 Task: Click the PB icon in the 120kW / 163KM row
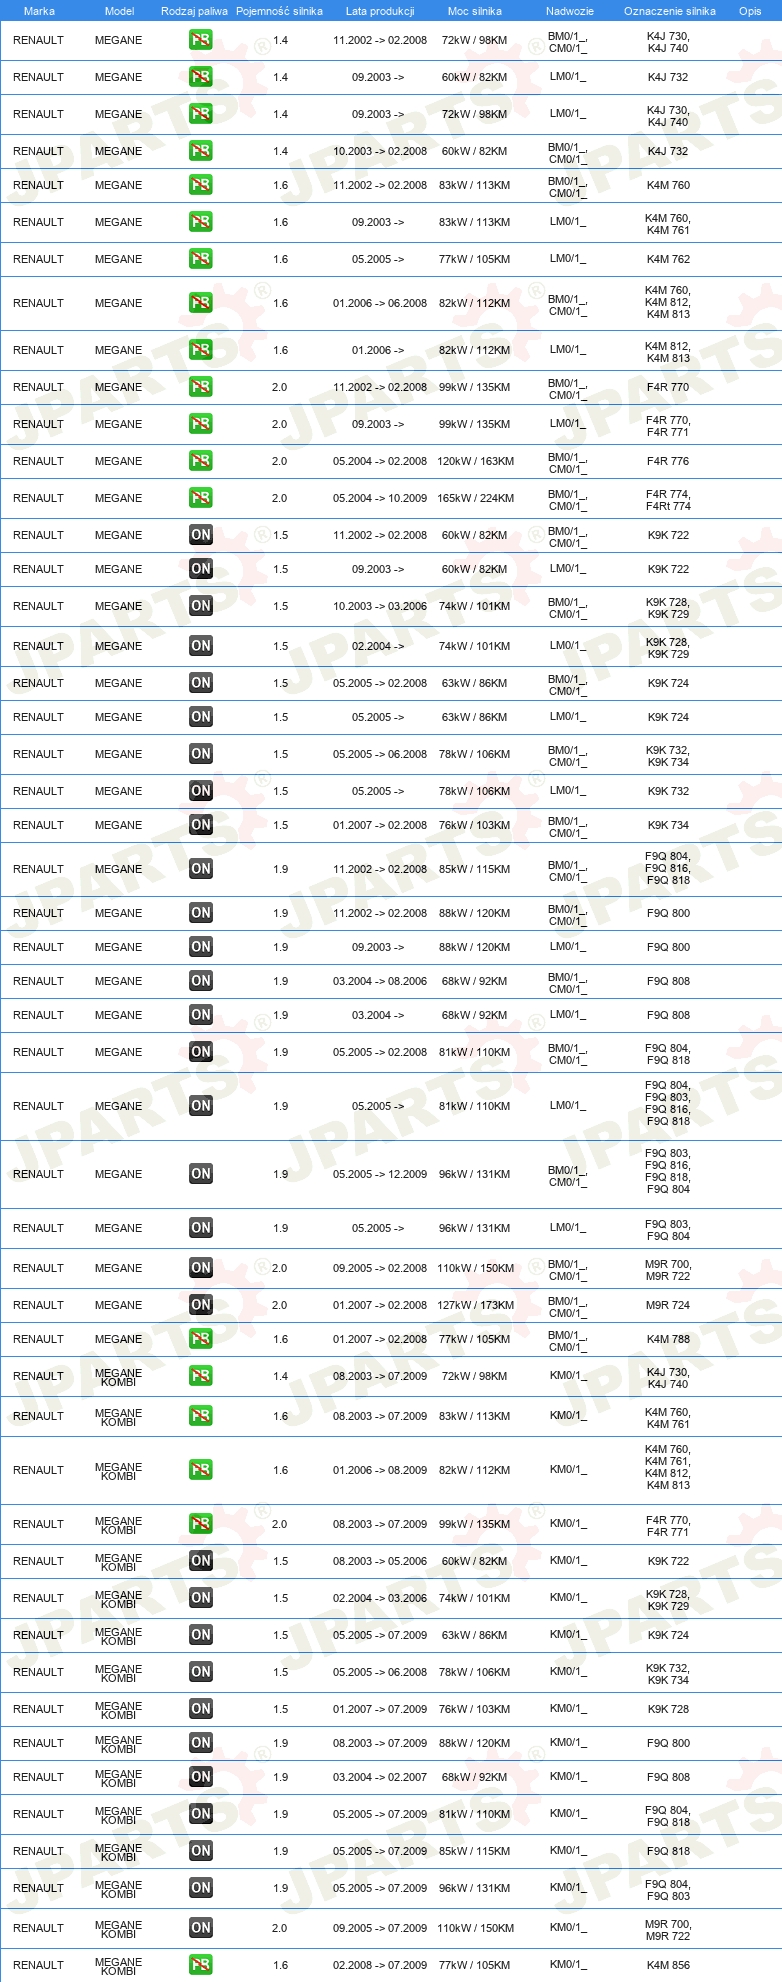point(201,461)
